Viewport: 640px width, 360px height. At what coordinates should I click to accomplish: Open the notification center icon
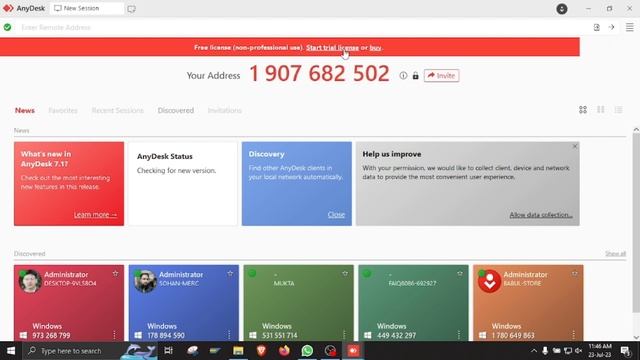pyautogui.click(x=625, y=351)
